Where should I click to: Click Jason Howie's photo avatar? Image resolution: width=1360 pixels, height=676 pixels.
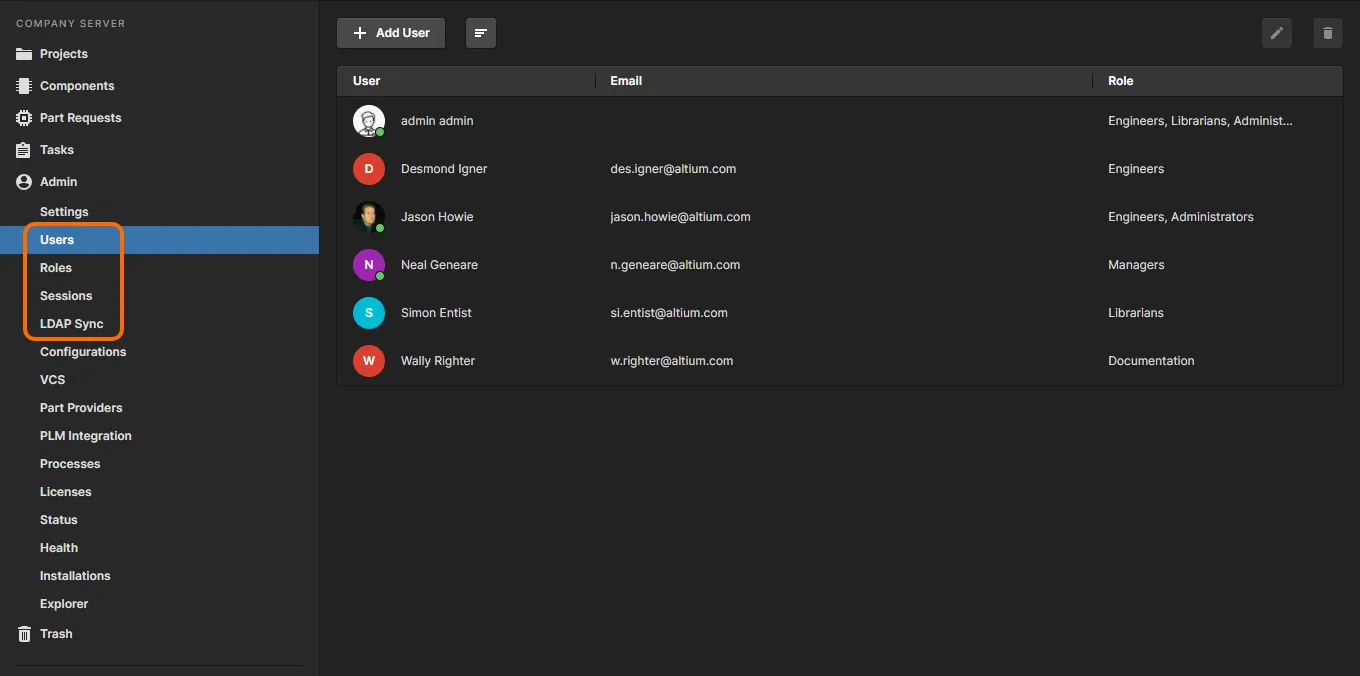[369, 217]
